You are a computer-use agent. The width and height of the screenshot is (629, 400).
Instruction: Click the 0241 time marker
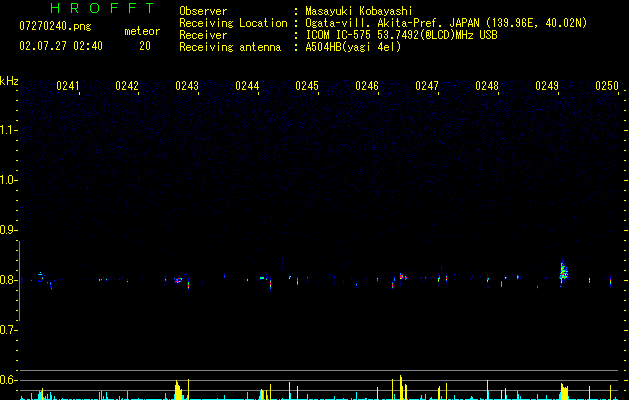(x=67, y=86)
